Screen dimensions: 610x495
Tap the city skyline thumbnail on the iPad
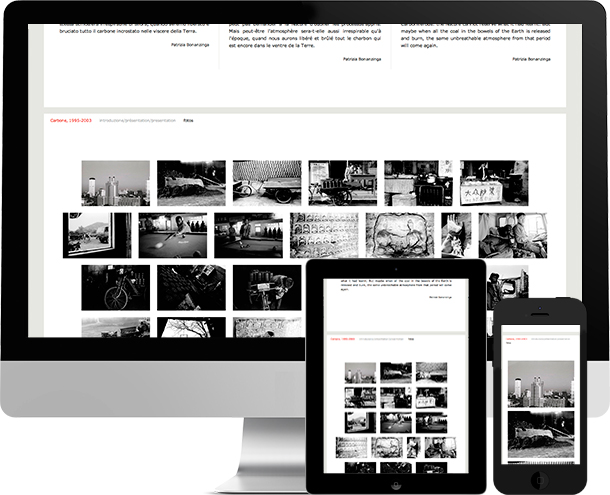tap(360, 373)
